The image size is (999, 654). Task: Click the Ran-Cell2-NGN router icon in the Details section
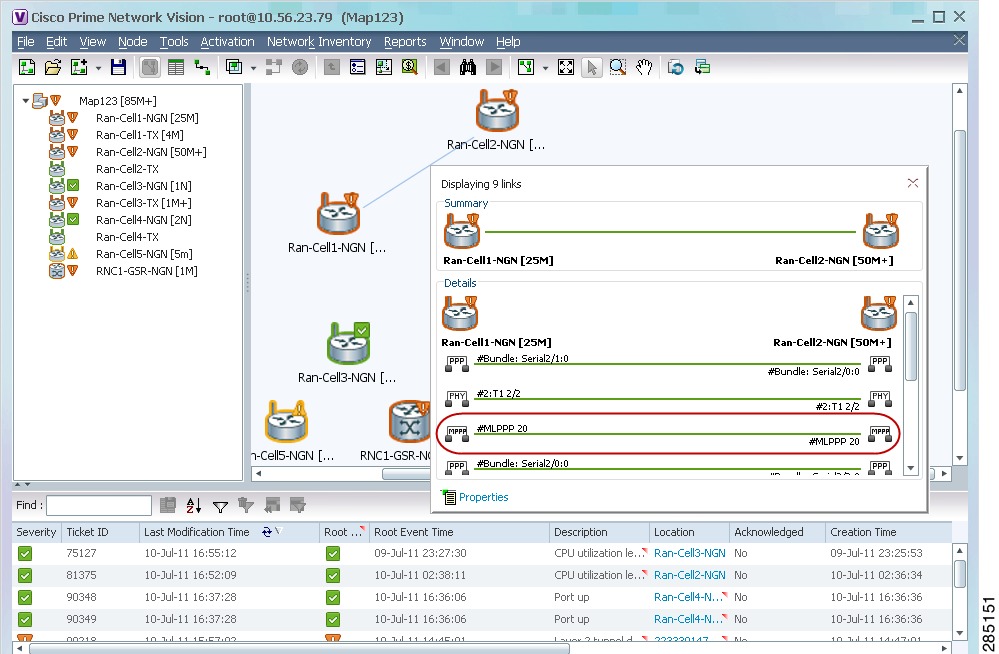879,313
